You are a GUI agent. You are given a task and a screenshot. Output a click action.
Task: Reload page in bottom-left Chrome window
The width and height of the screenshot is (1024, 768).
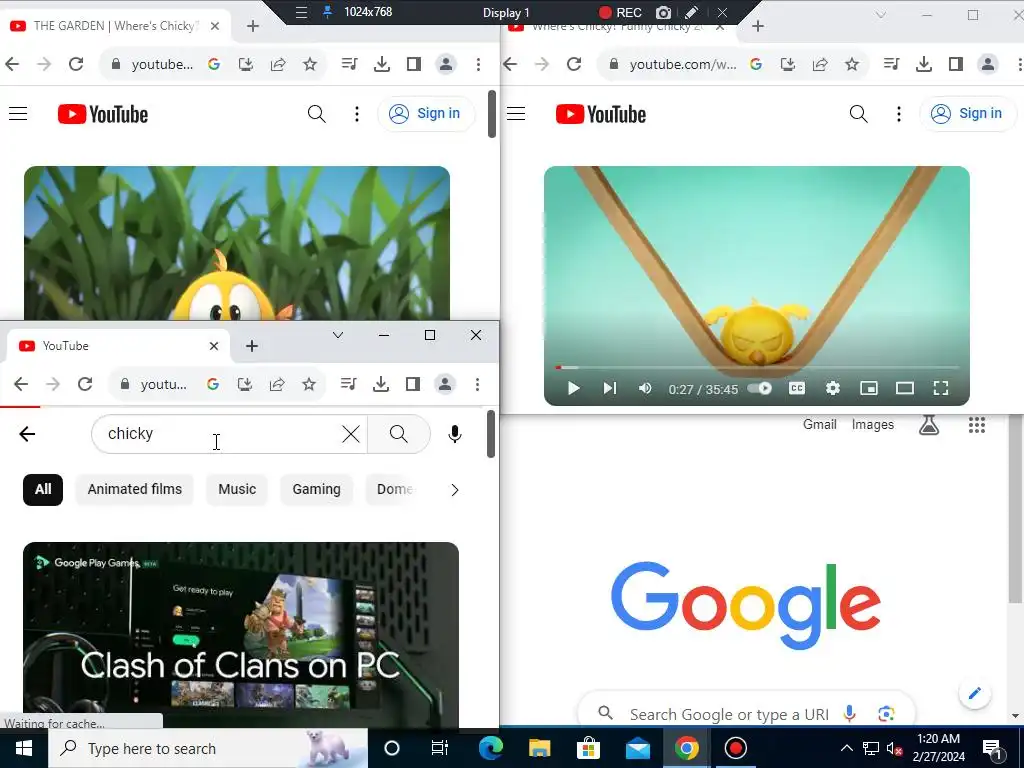(85, 384)
